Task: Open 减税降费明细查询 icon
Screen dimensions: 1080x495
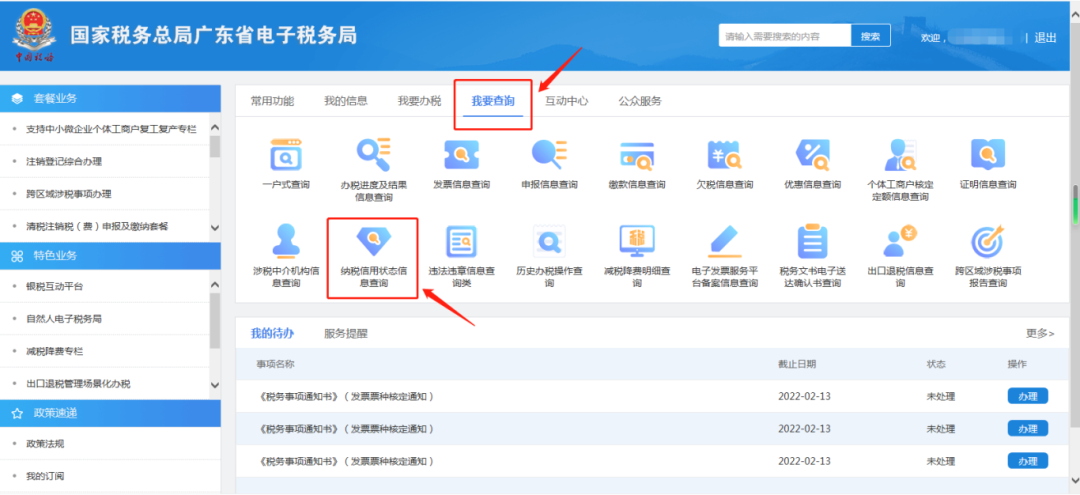Action: [x=636, y=242]
